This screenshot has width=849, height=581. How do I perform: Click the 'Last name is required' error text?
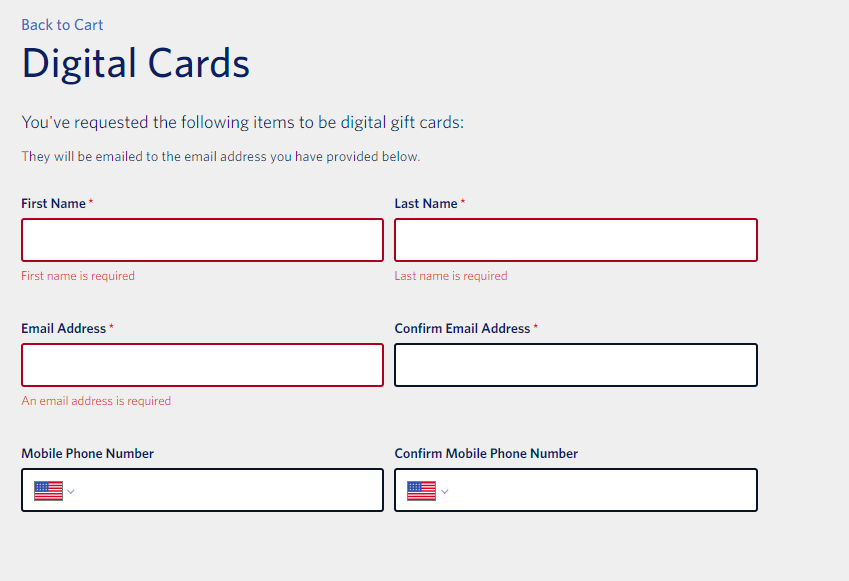click(450, 276)
